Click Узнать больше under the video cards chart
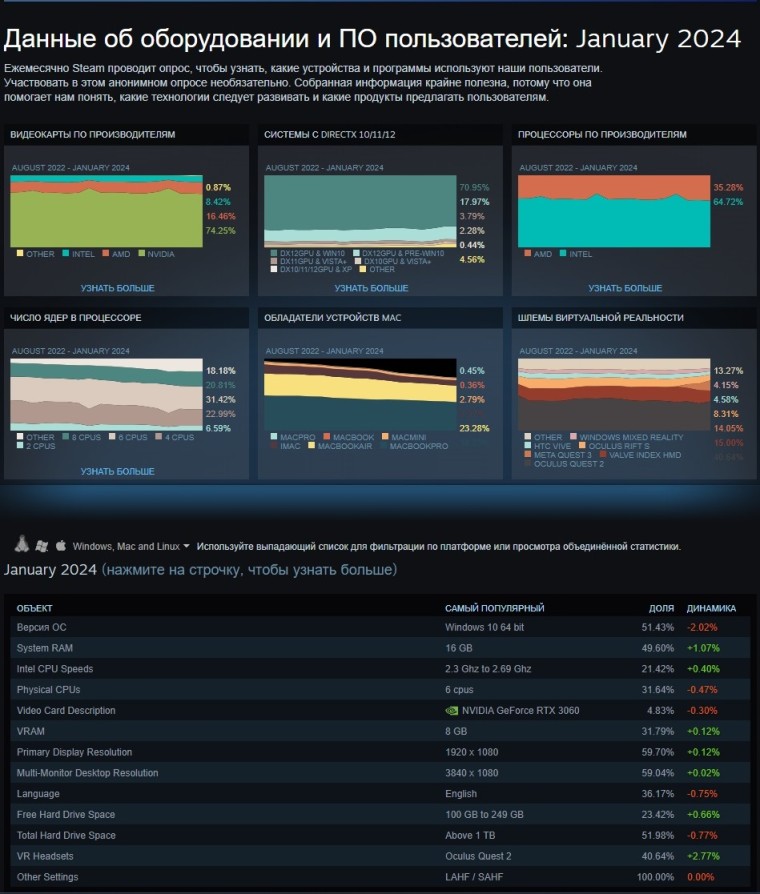The height and width of the screenshot is (894, 760). [x=117, y=288]
